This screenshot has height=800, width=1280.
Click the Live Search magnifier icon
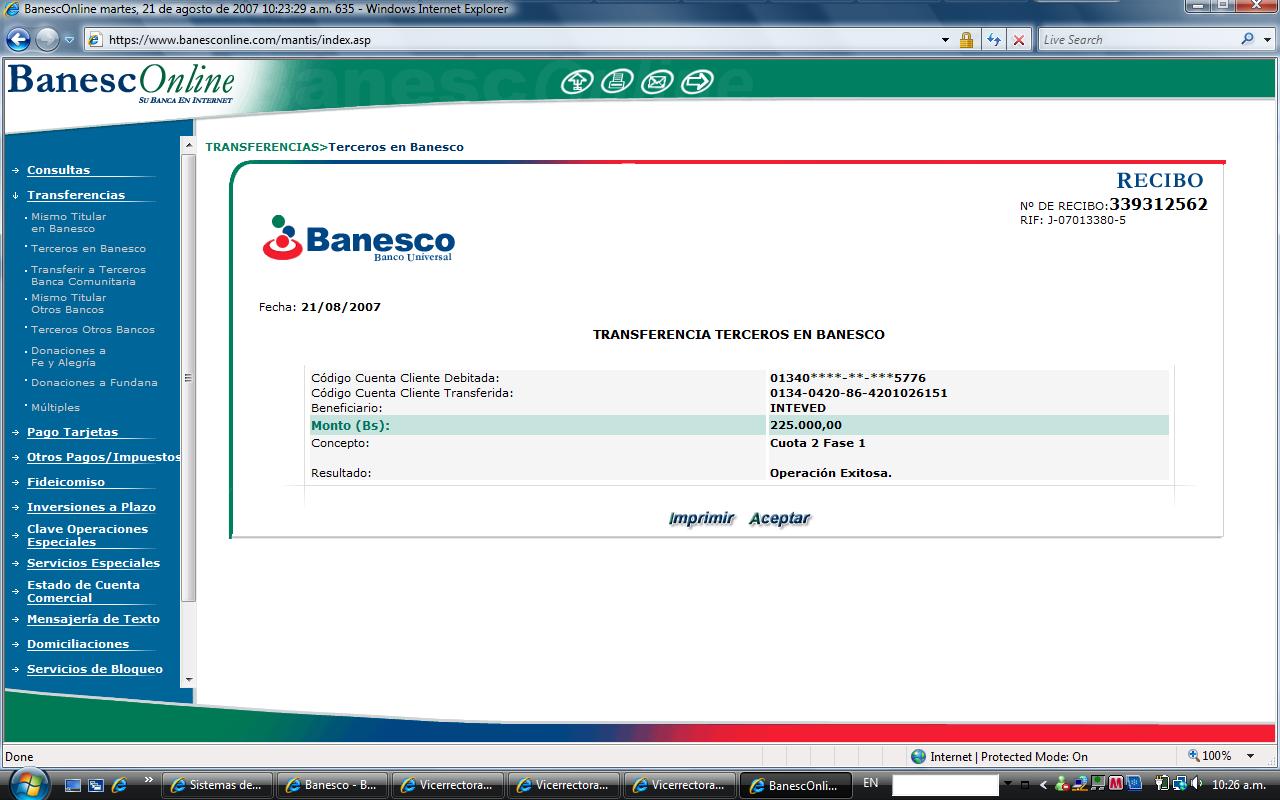pyautogui.click(x=1247, y=40)
